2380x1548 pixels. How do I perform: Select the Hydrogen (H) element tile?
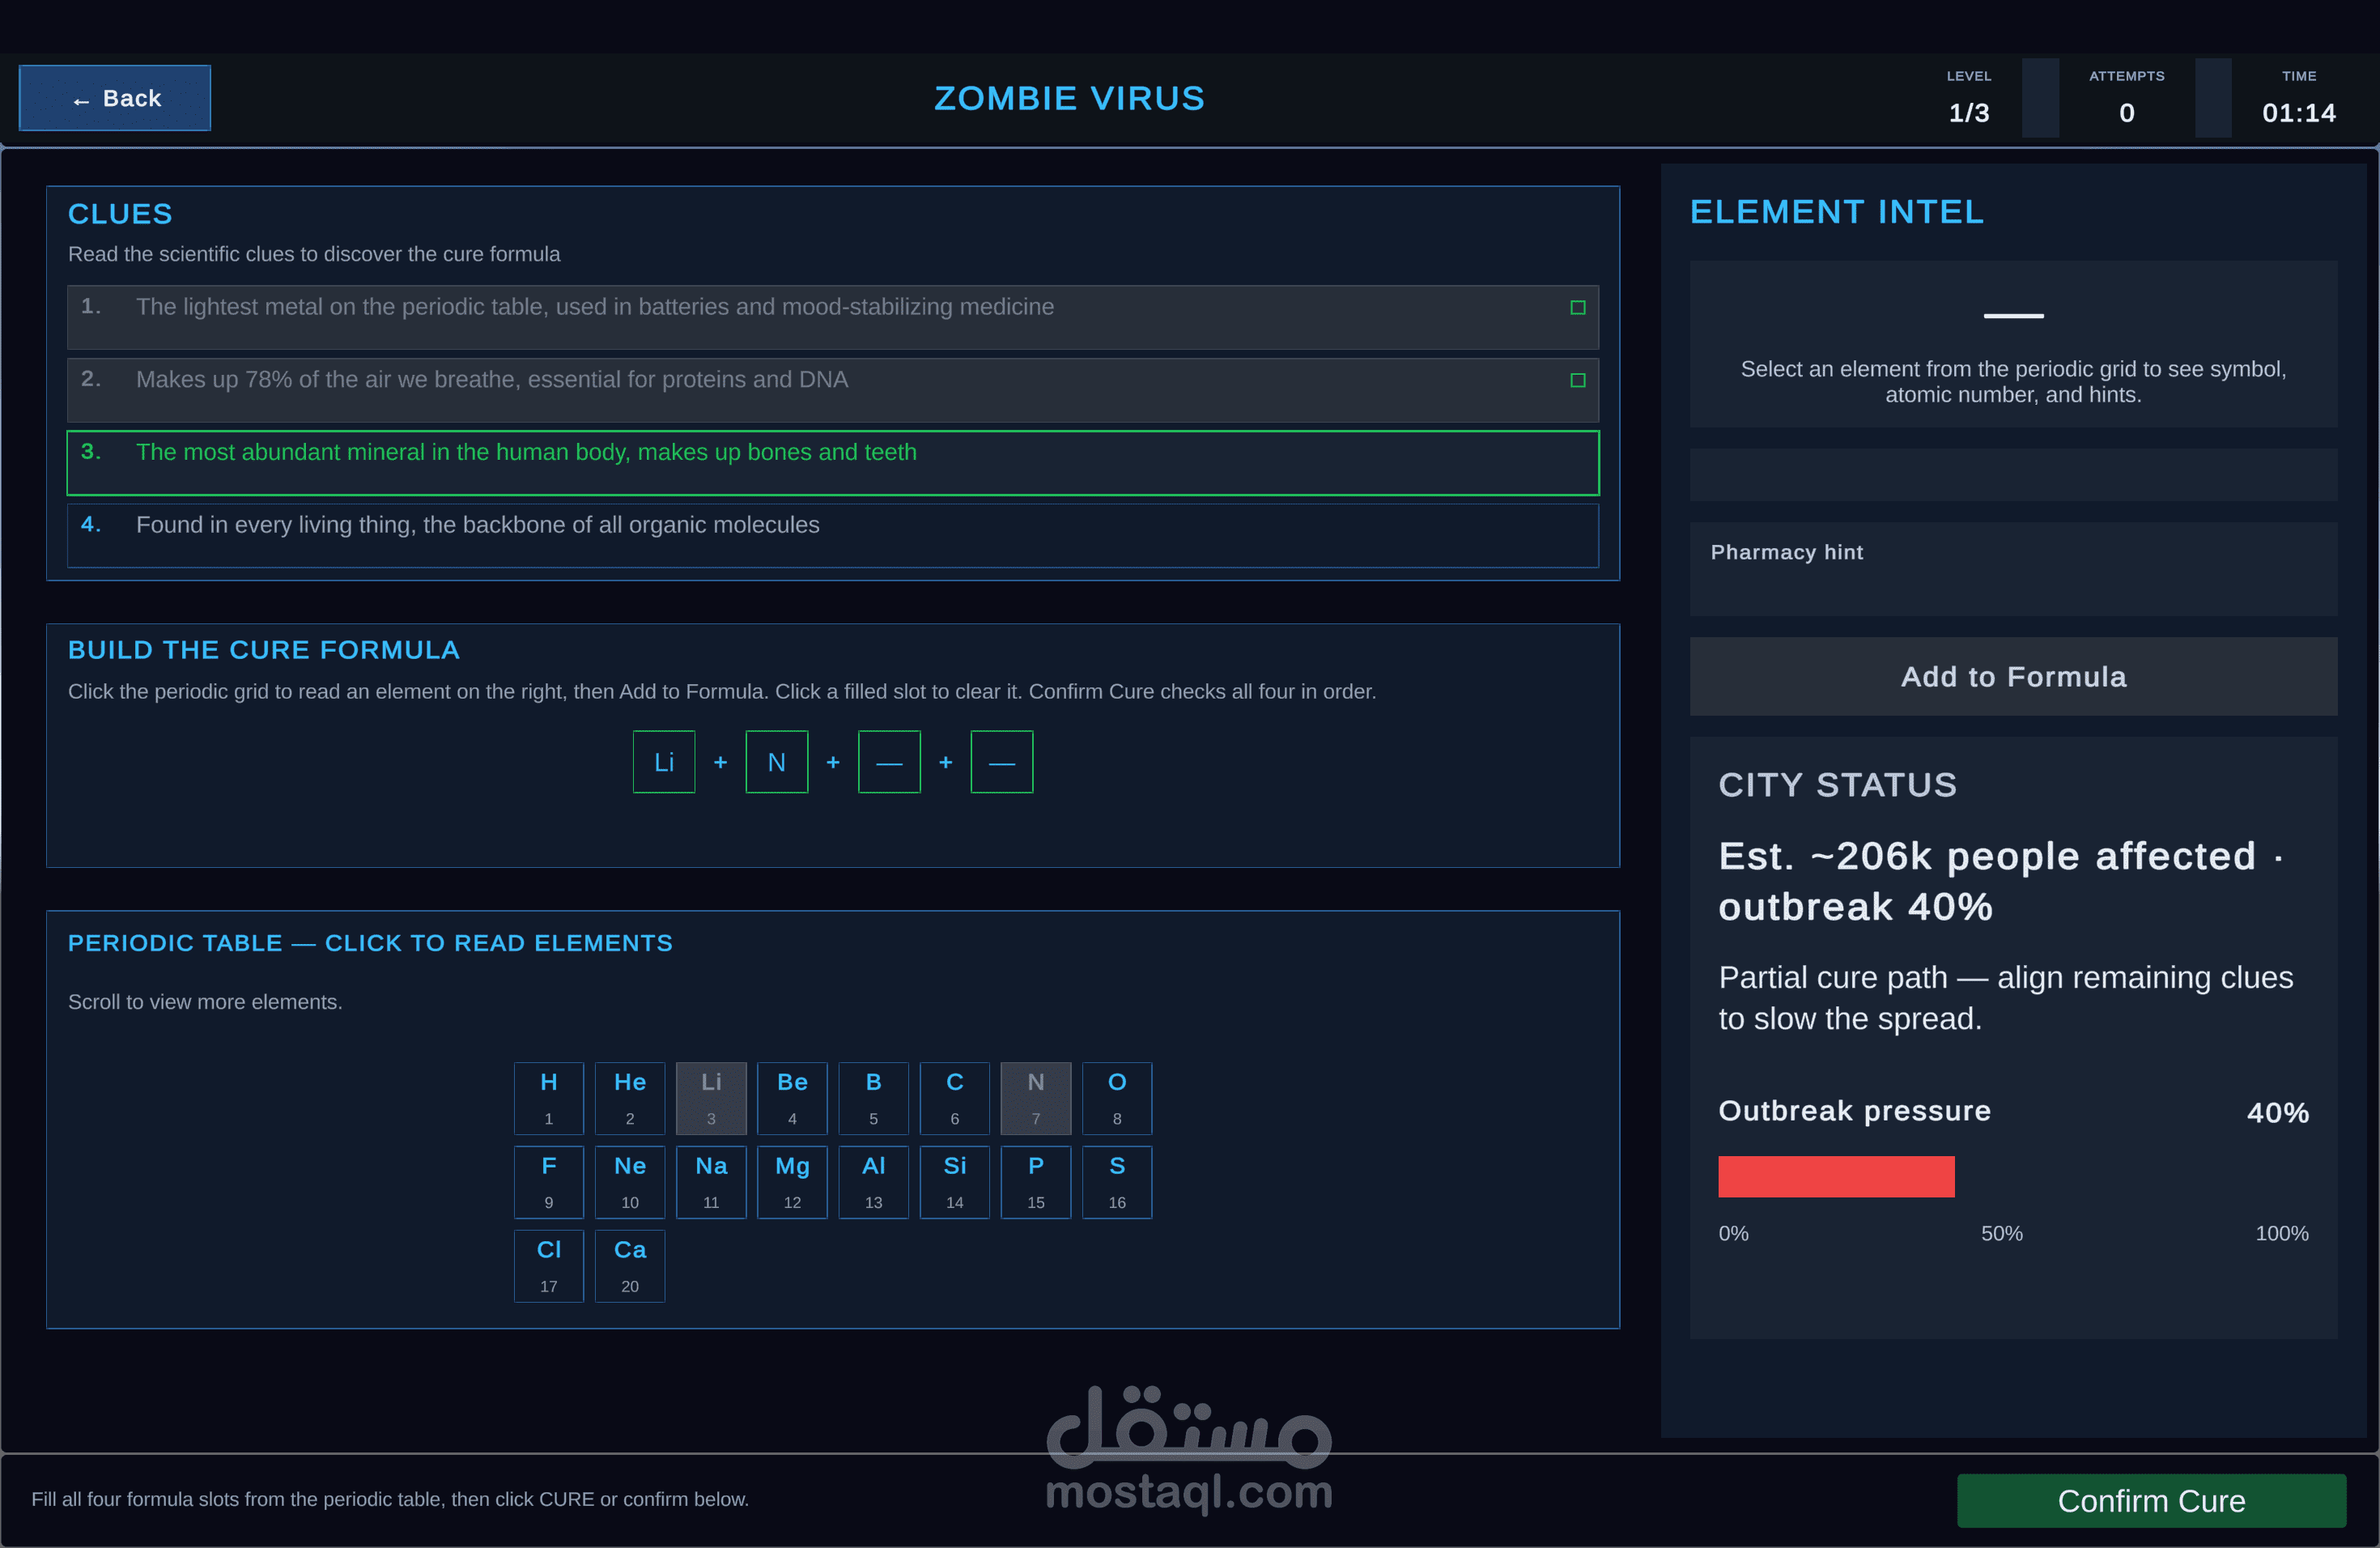tap(548, 1098)
